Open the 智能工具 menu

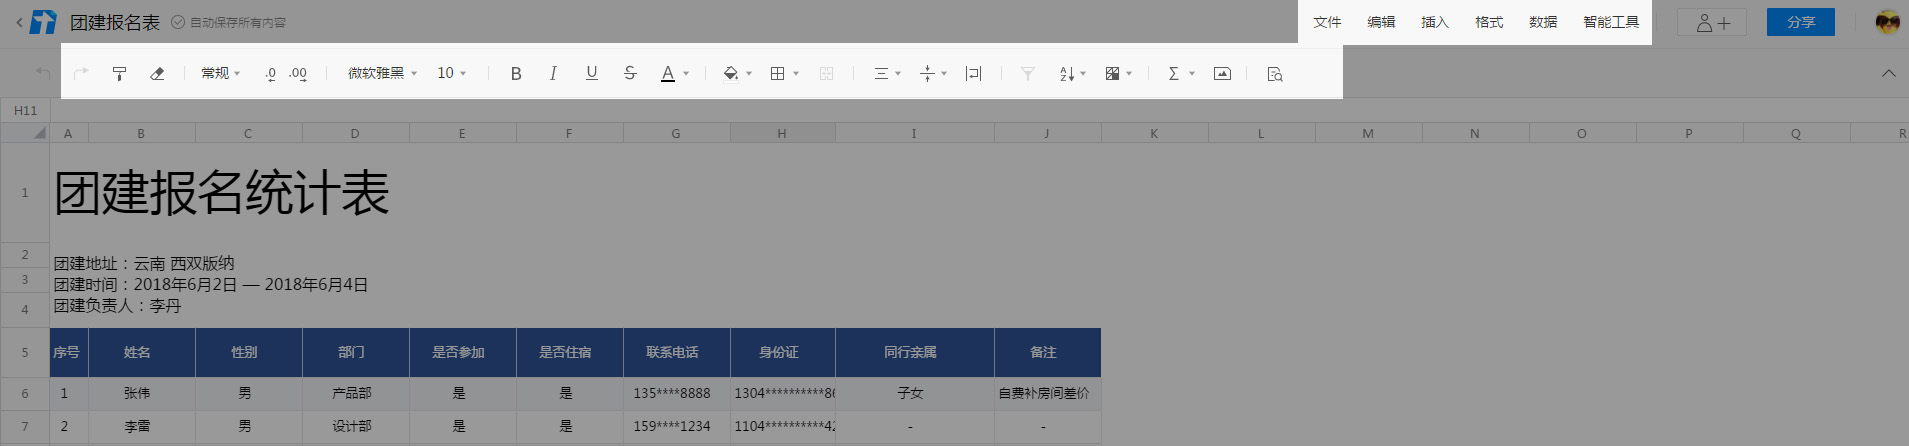tap(1610, 22)
